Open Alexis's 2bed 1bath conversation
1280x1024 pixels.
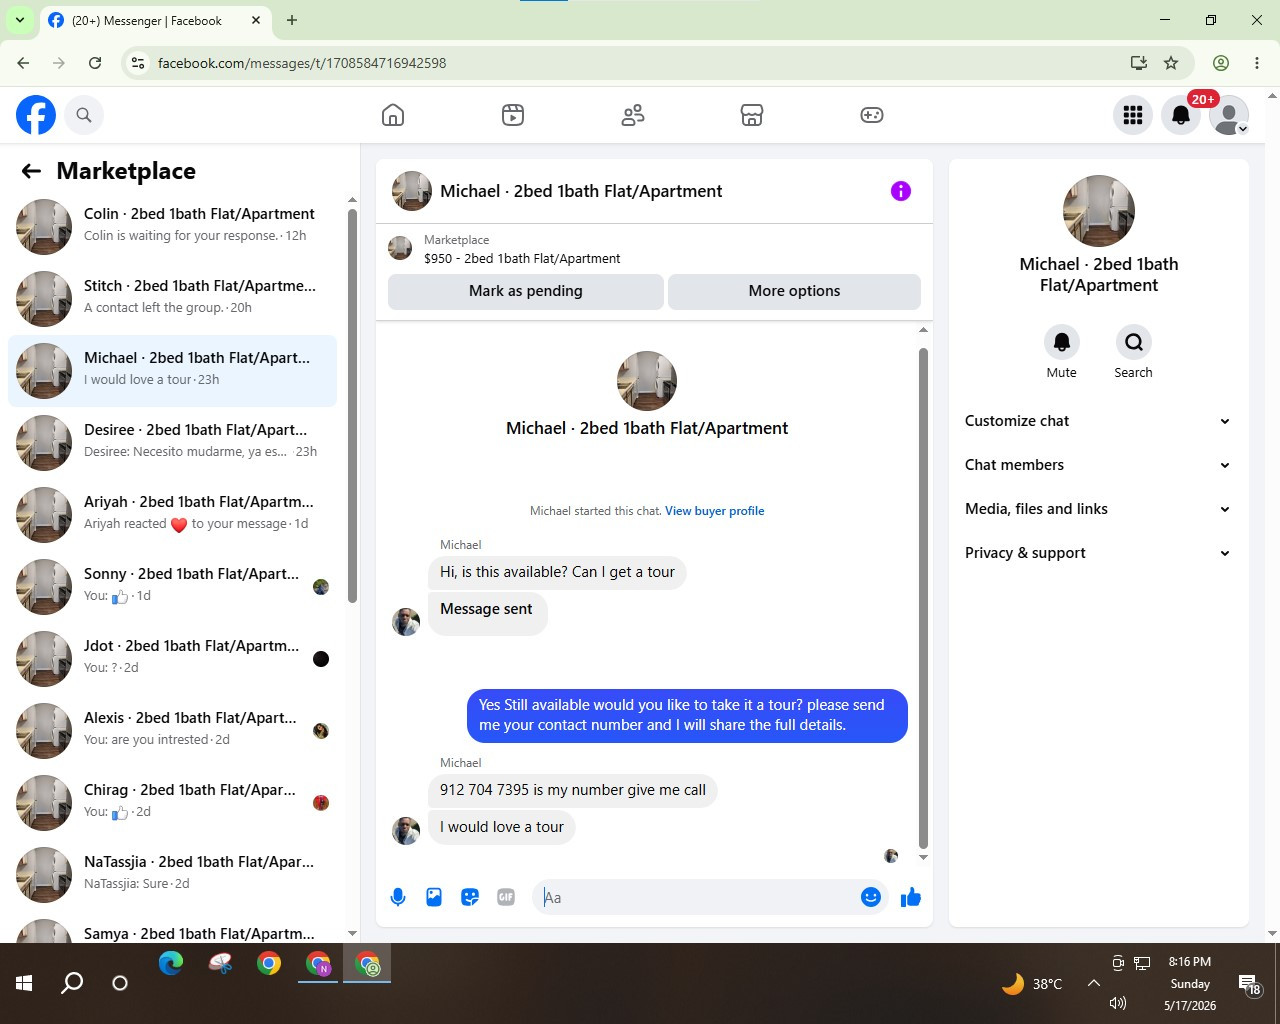(x=172, y=731)
